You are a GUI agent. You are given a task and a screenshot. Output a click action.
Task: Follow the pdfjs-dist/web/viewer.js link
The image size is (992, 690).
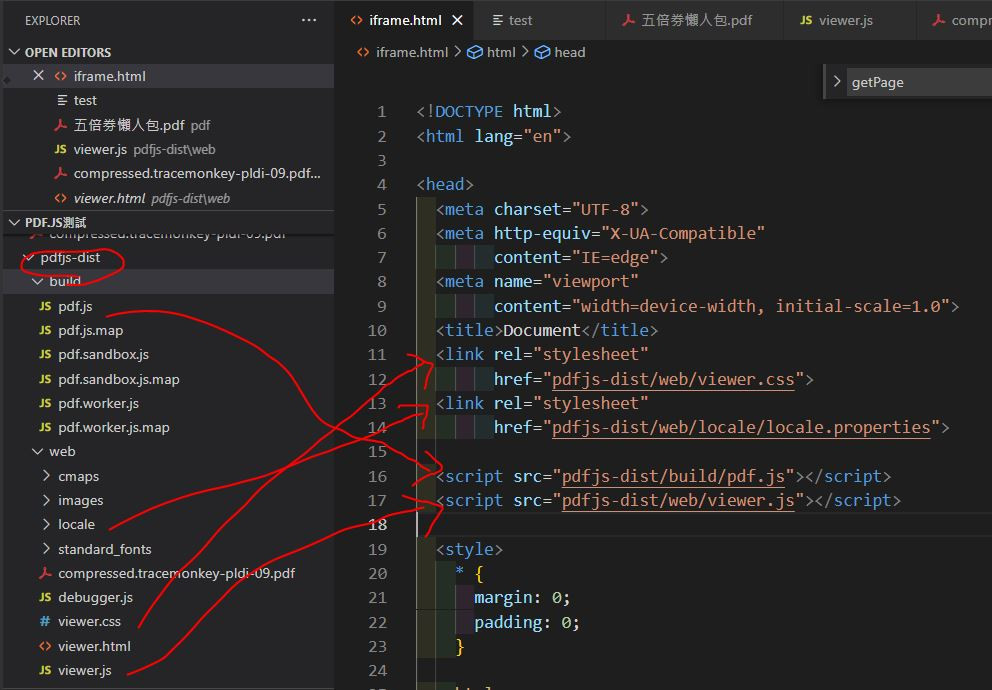pos(678,500)
